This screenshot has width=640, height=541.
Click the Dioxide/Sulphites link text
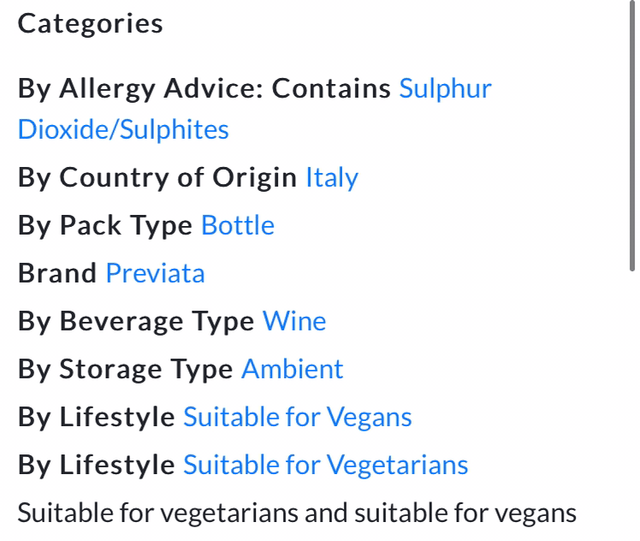tap(123, 130)
